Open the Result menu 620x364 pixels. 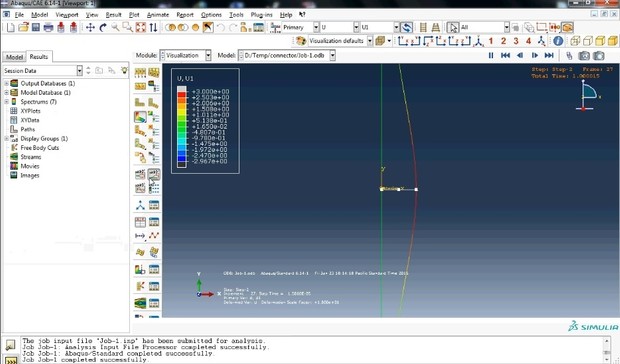click(113, 15)
